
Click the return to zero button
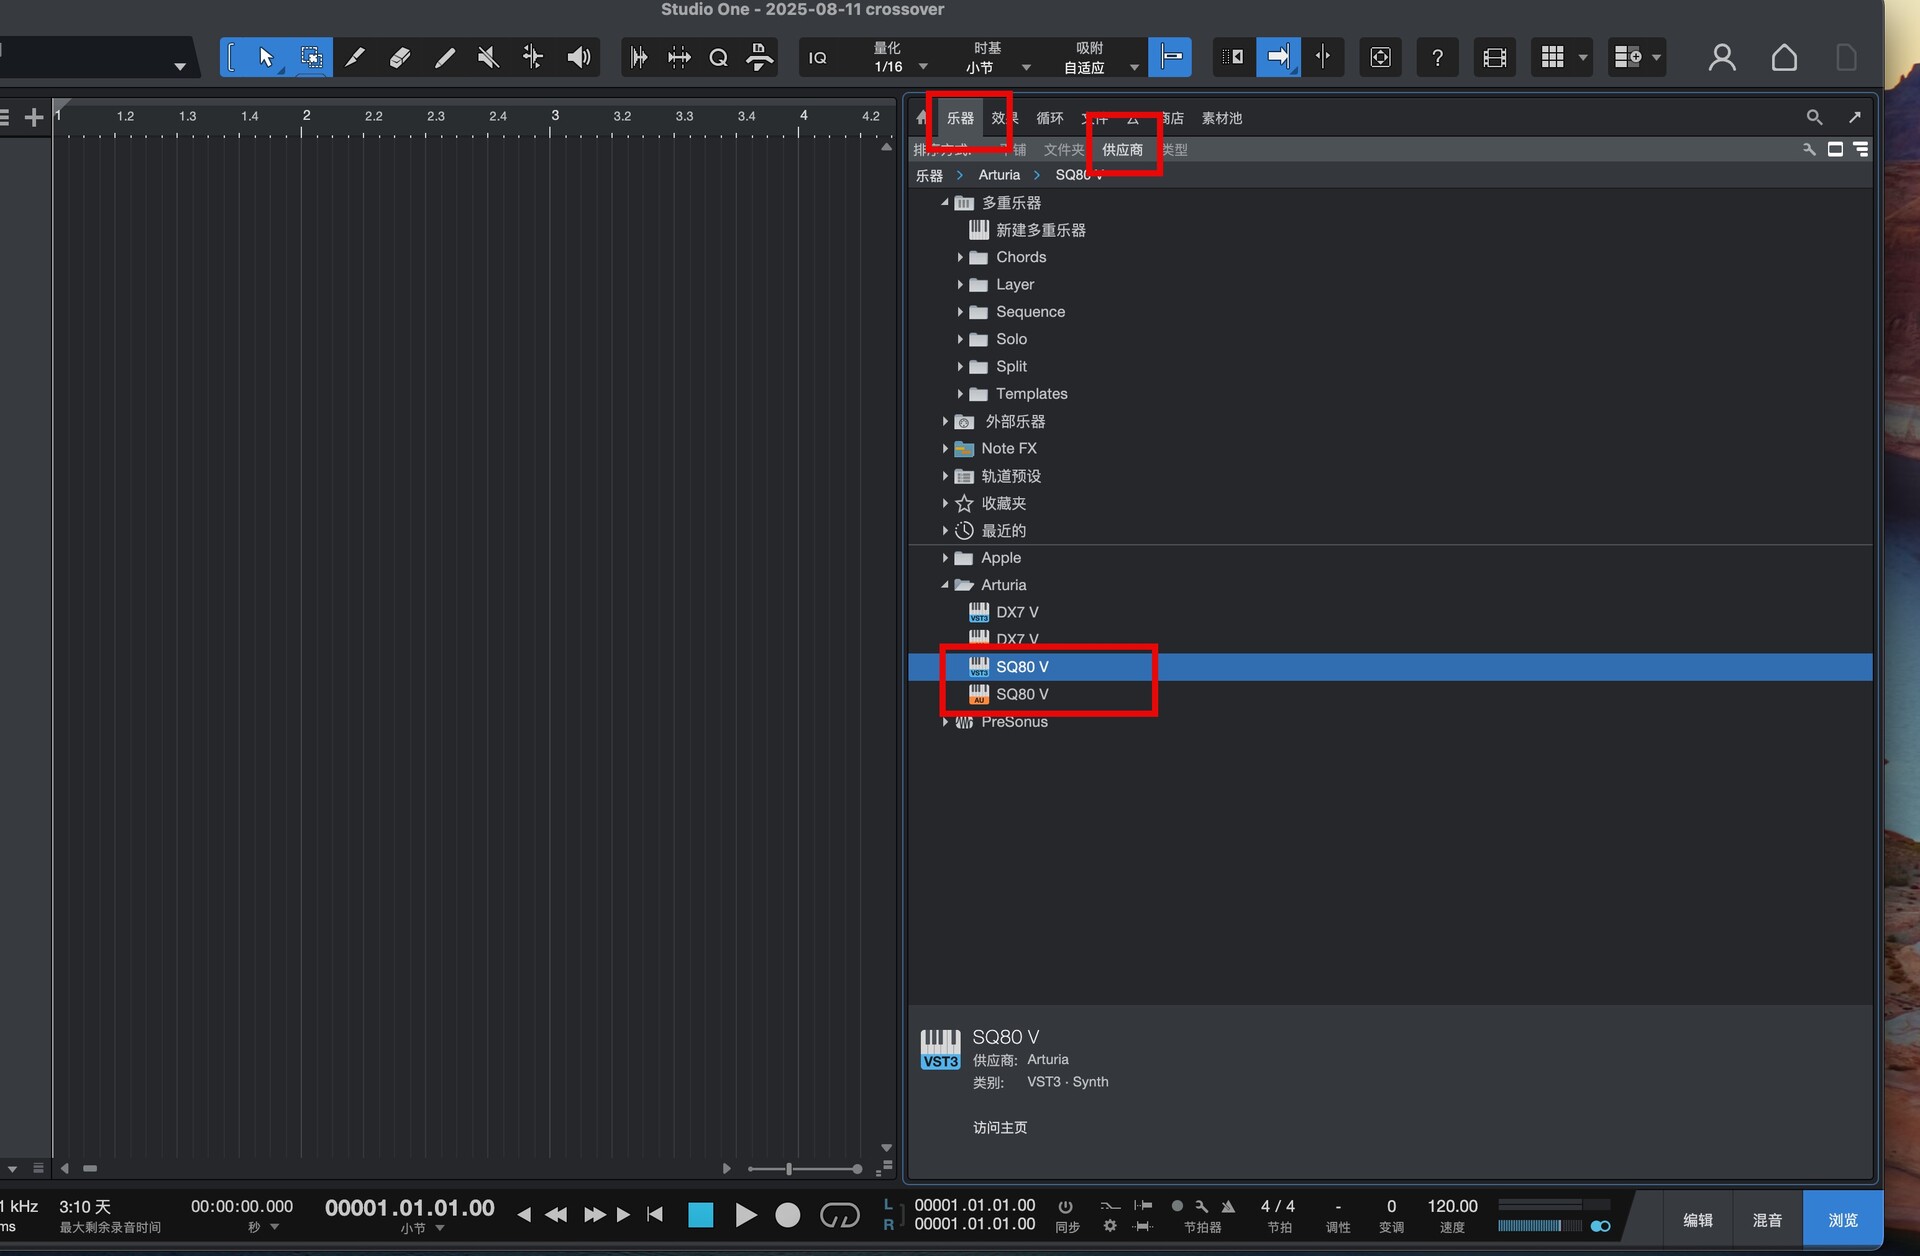[655, 1215]
